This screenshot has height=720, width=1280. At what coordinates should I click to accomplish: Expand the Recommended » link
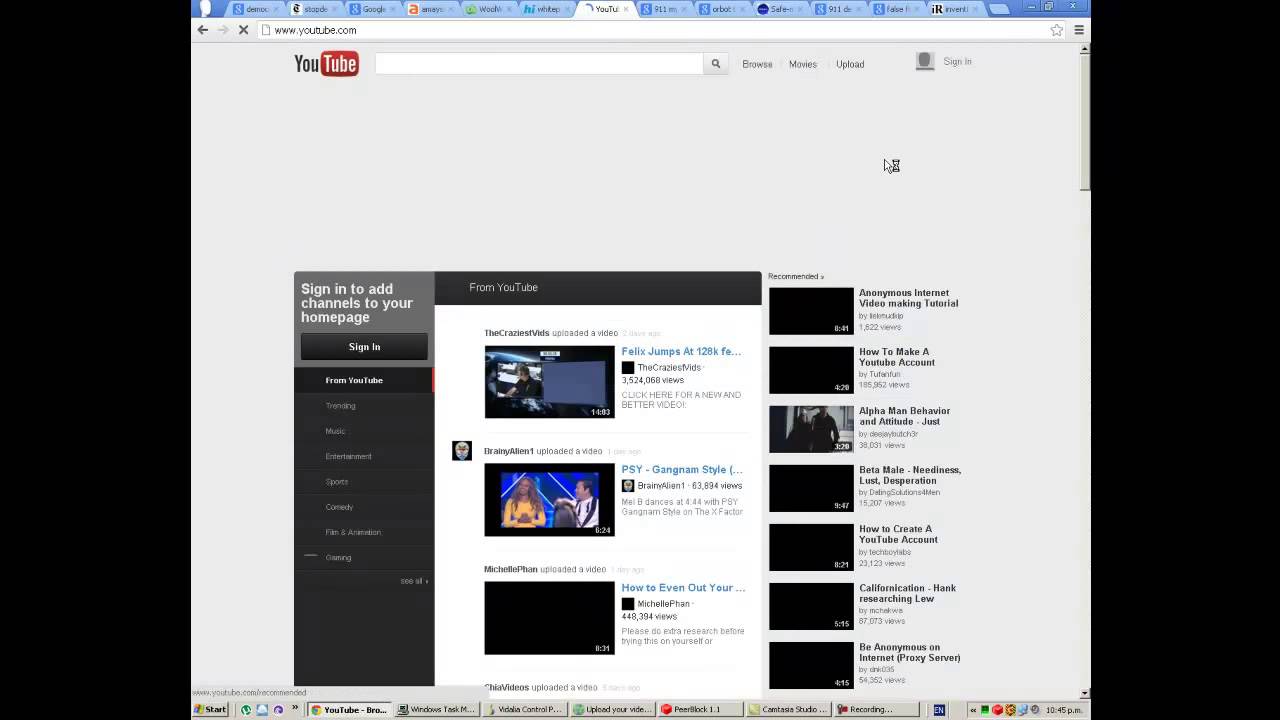coord(796,276)
